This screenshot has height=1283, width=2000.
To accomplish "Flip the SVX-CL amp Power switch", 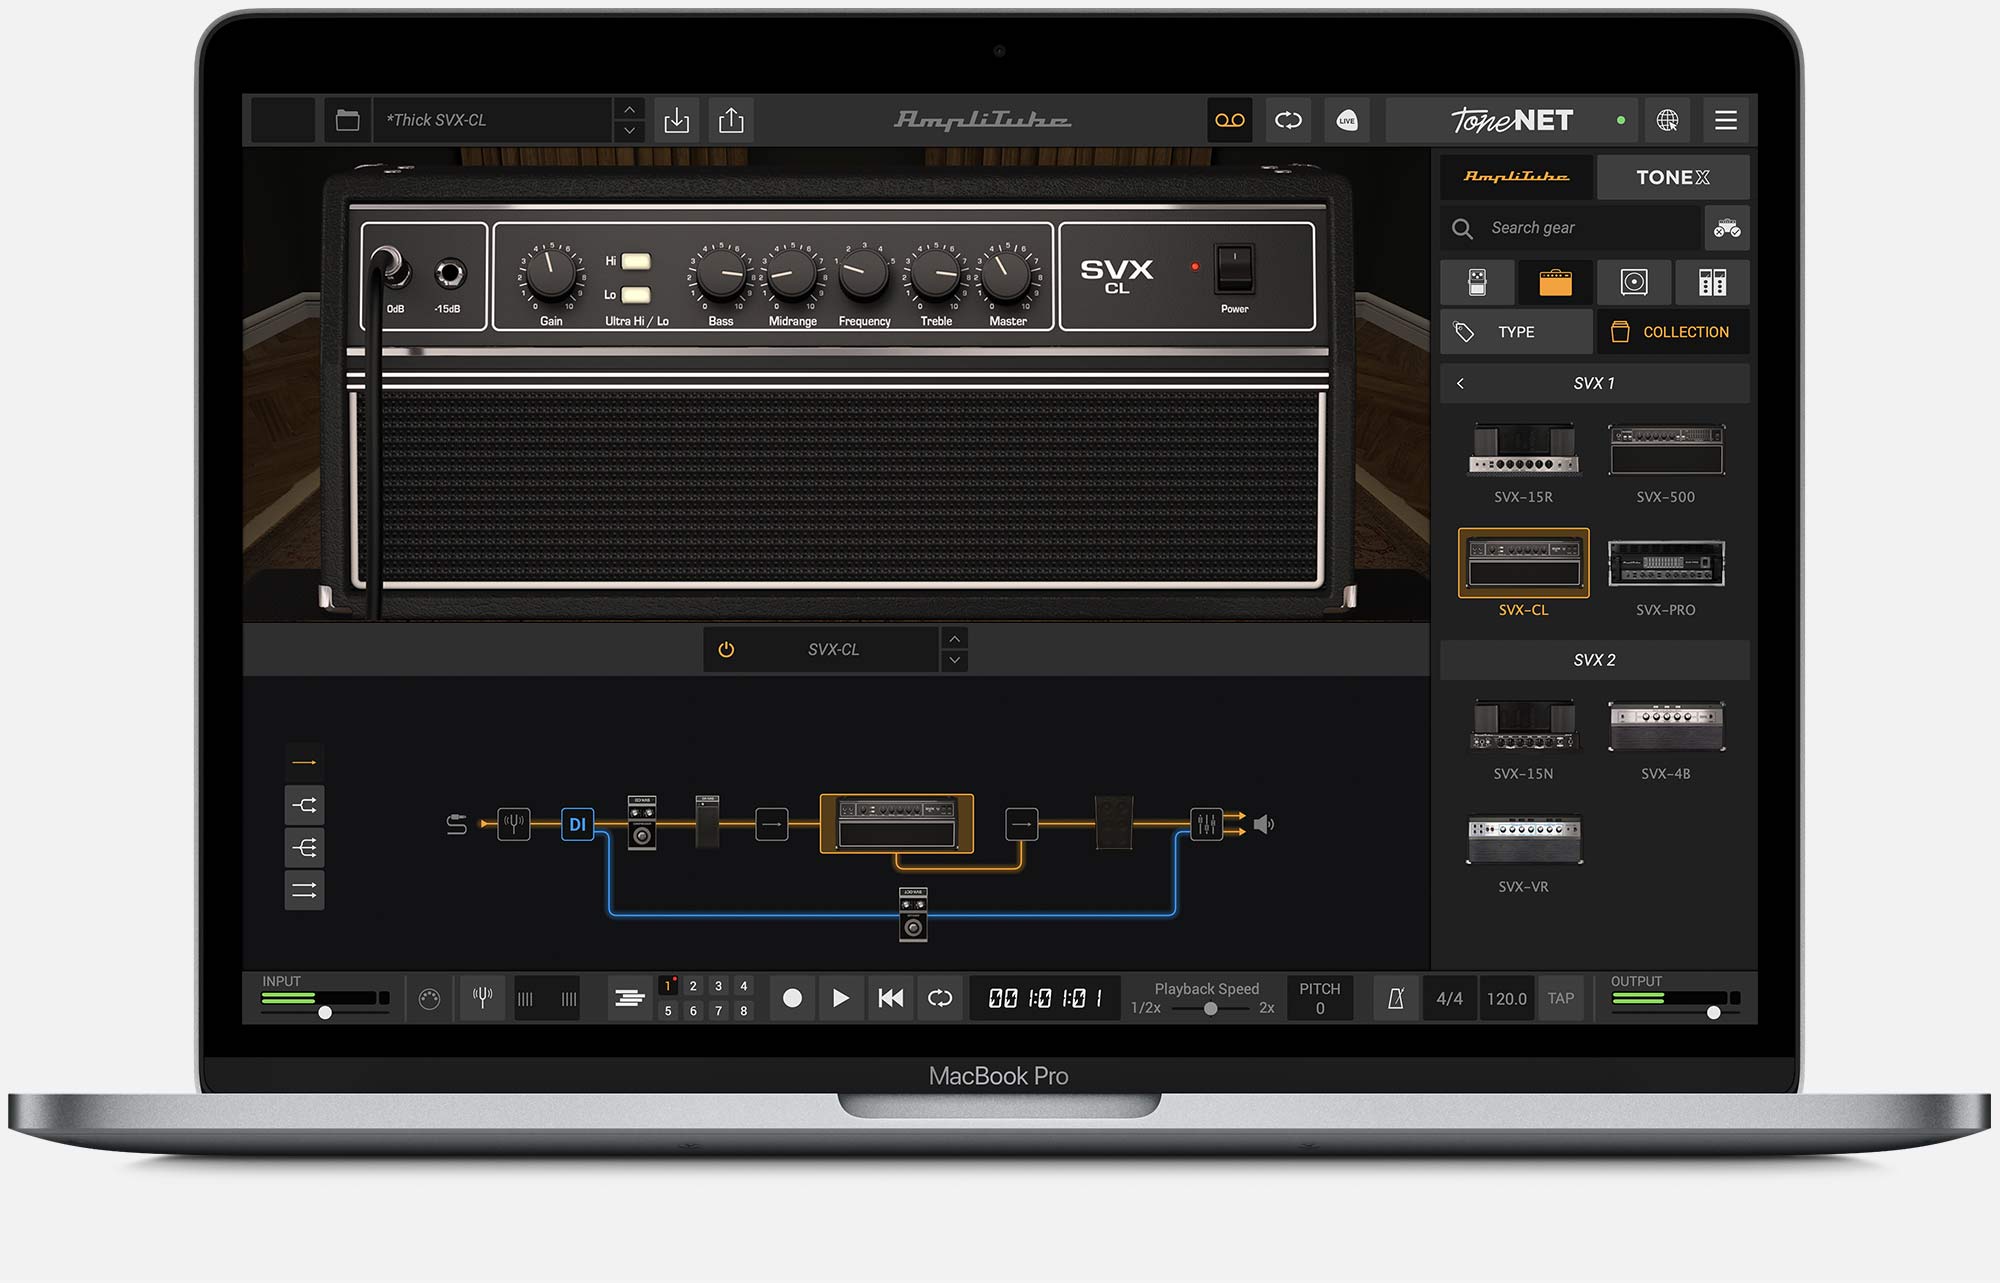I will click(x=1234, y=268).
